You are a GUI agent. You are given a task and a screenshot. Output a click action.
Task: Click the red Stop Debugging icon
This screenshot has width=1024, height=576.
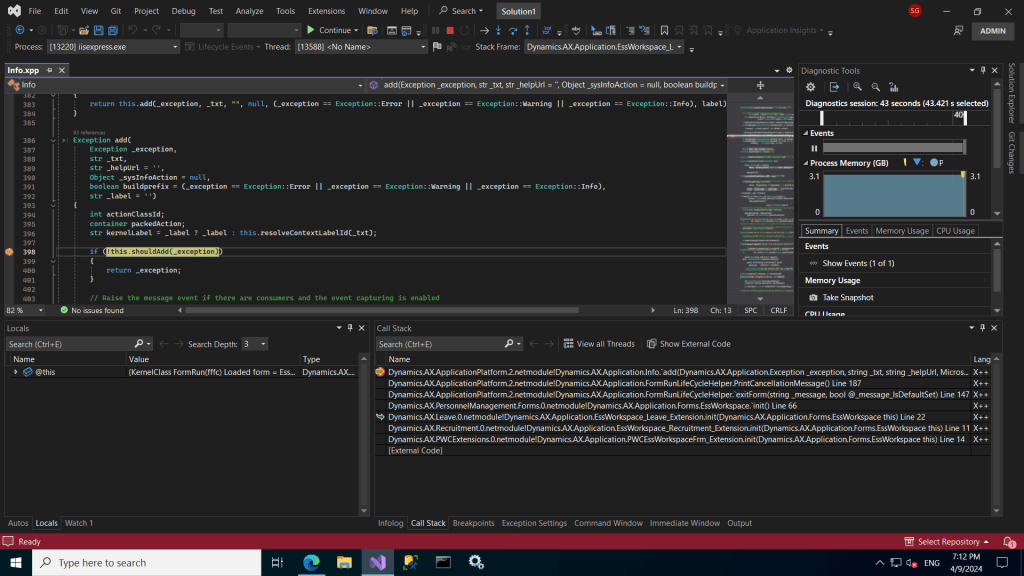450,30
